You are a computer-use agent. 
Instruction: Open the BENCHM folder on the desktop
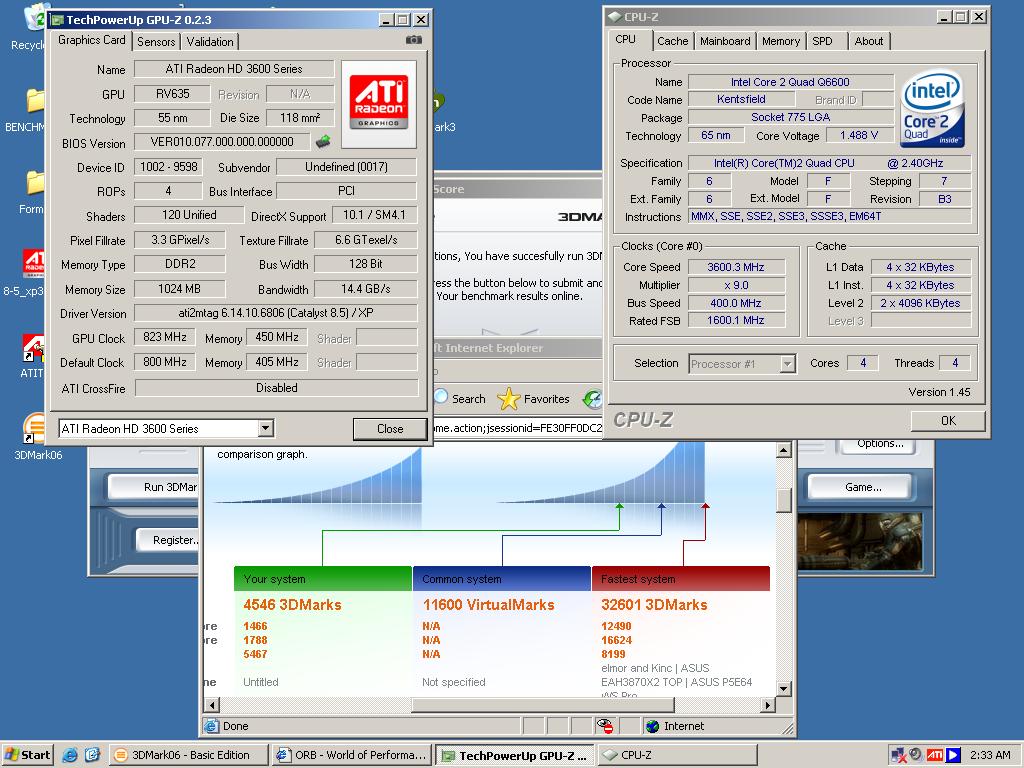(x=34, y=101)
